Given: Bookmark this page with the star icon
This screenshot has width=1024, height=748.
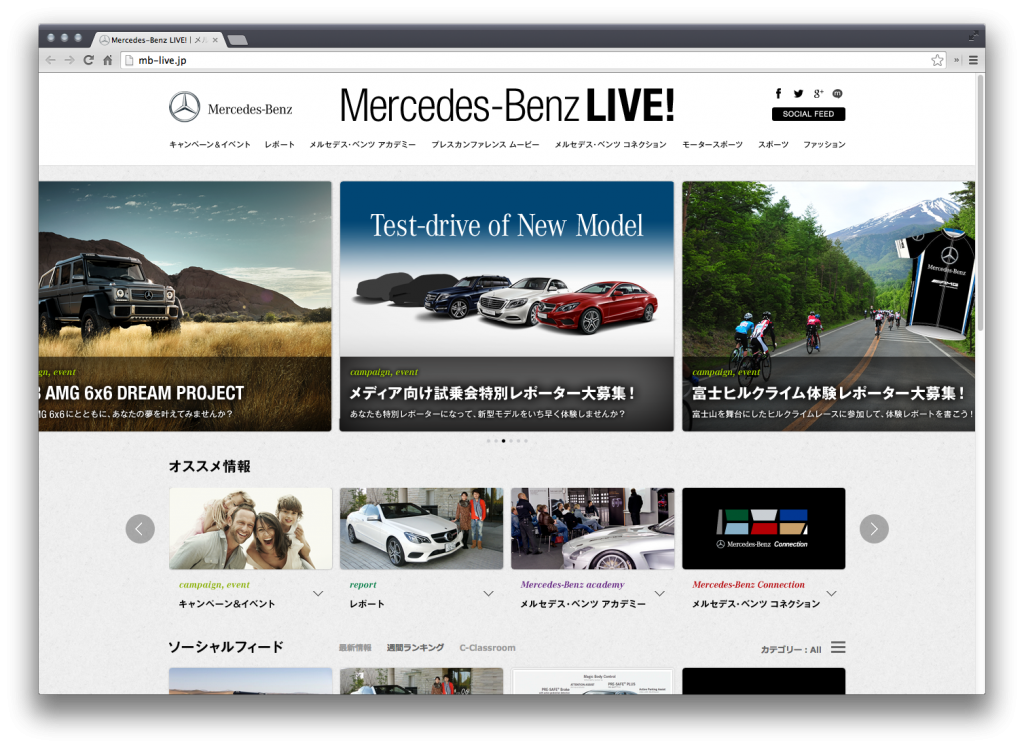Looking at the screenshot, I should point(937,60).
